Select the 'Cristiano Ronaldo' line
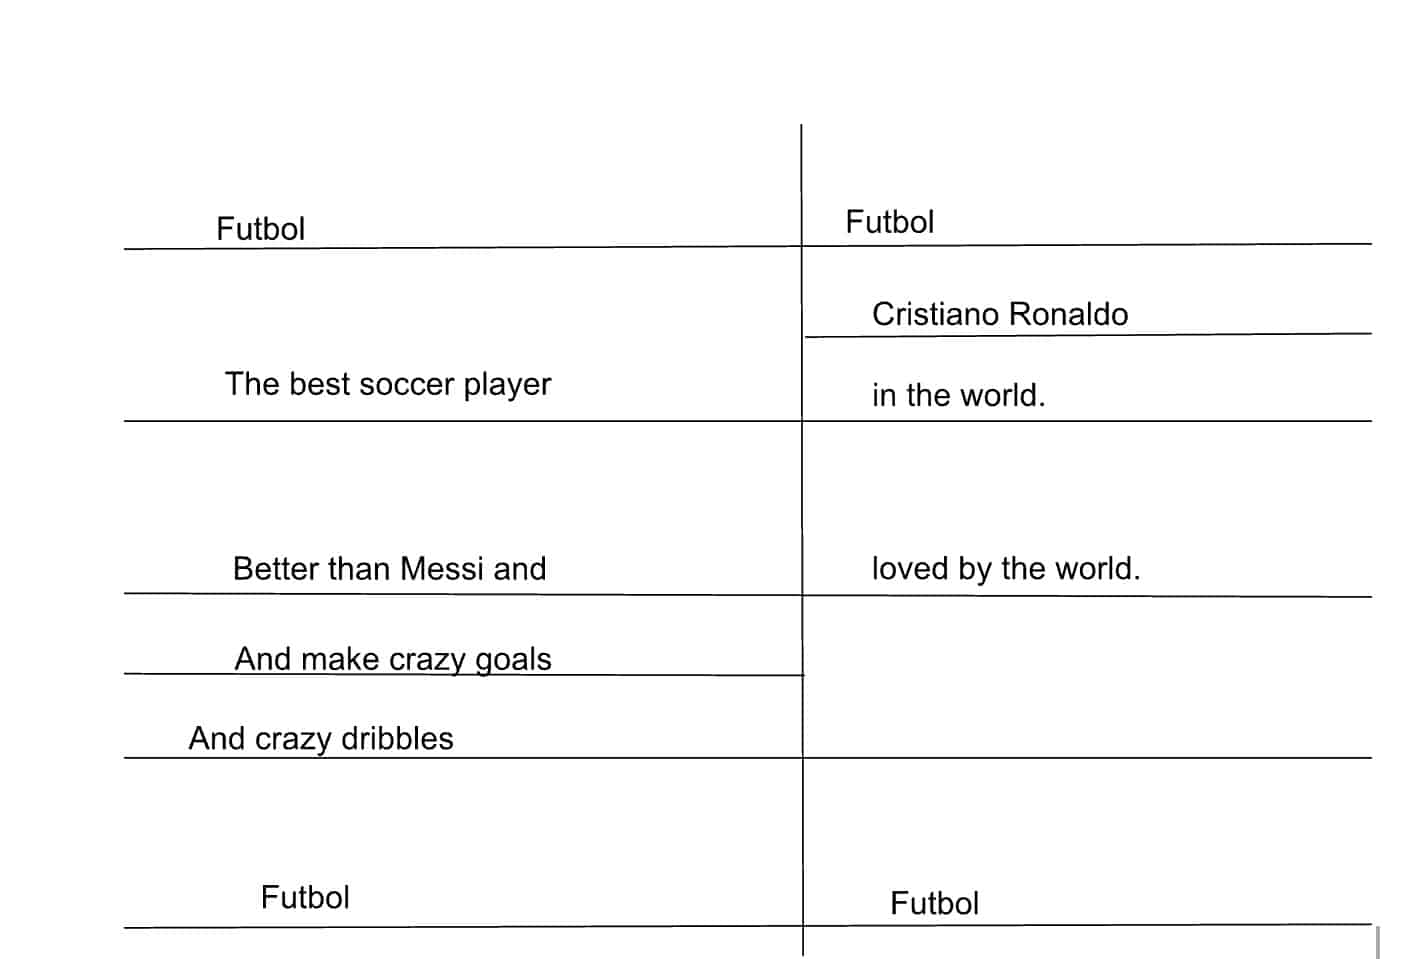This screenshot has width=1409, height=959. coord(1000,314)
